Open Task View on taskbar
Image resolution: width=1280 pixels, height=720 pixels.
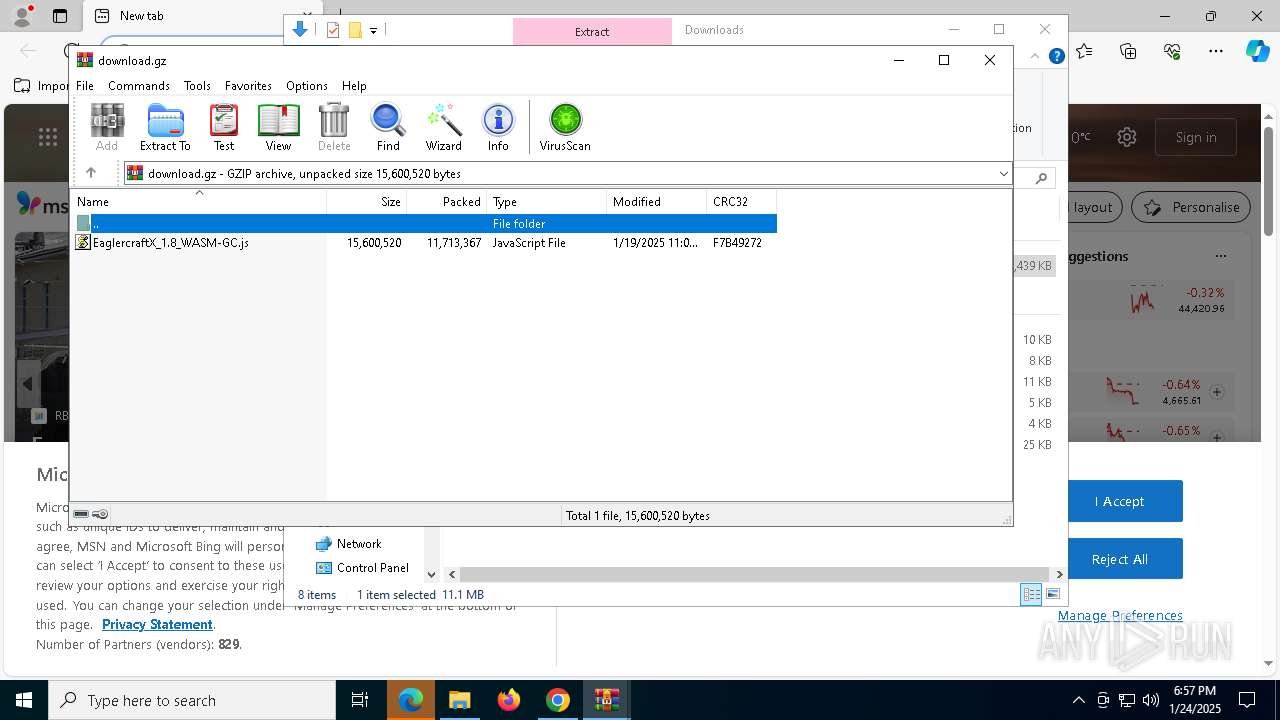pyautogui.click(x=360, y=700)
